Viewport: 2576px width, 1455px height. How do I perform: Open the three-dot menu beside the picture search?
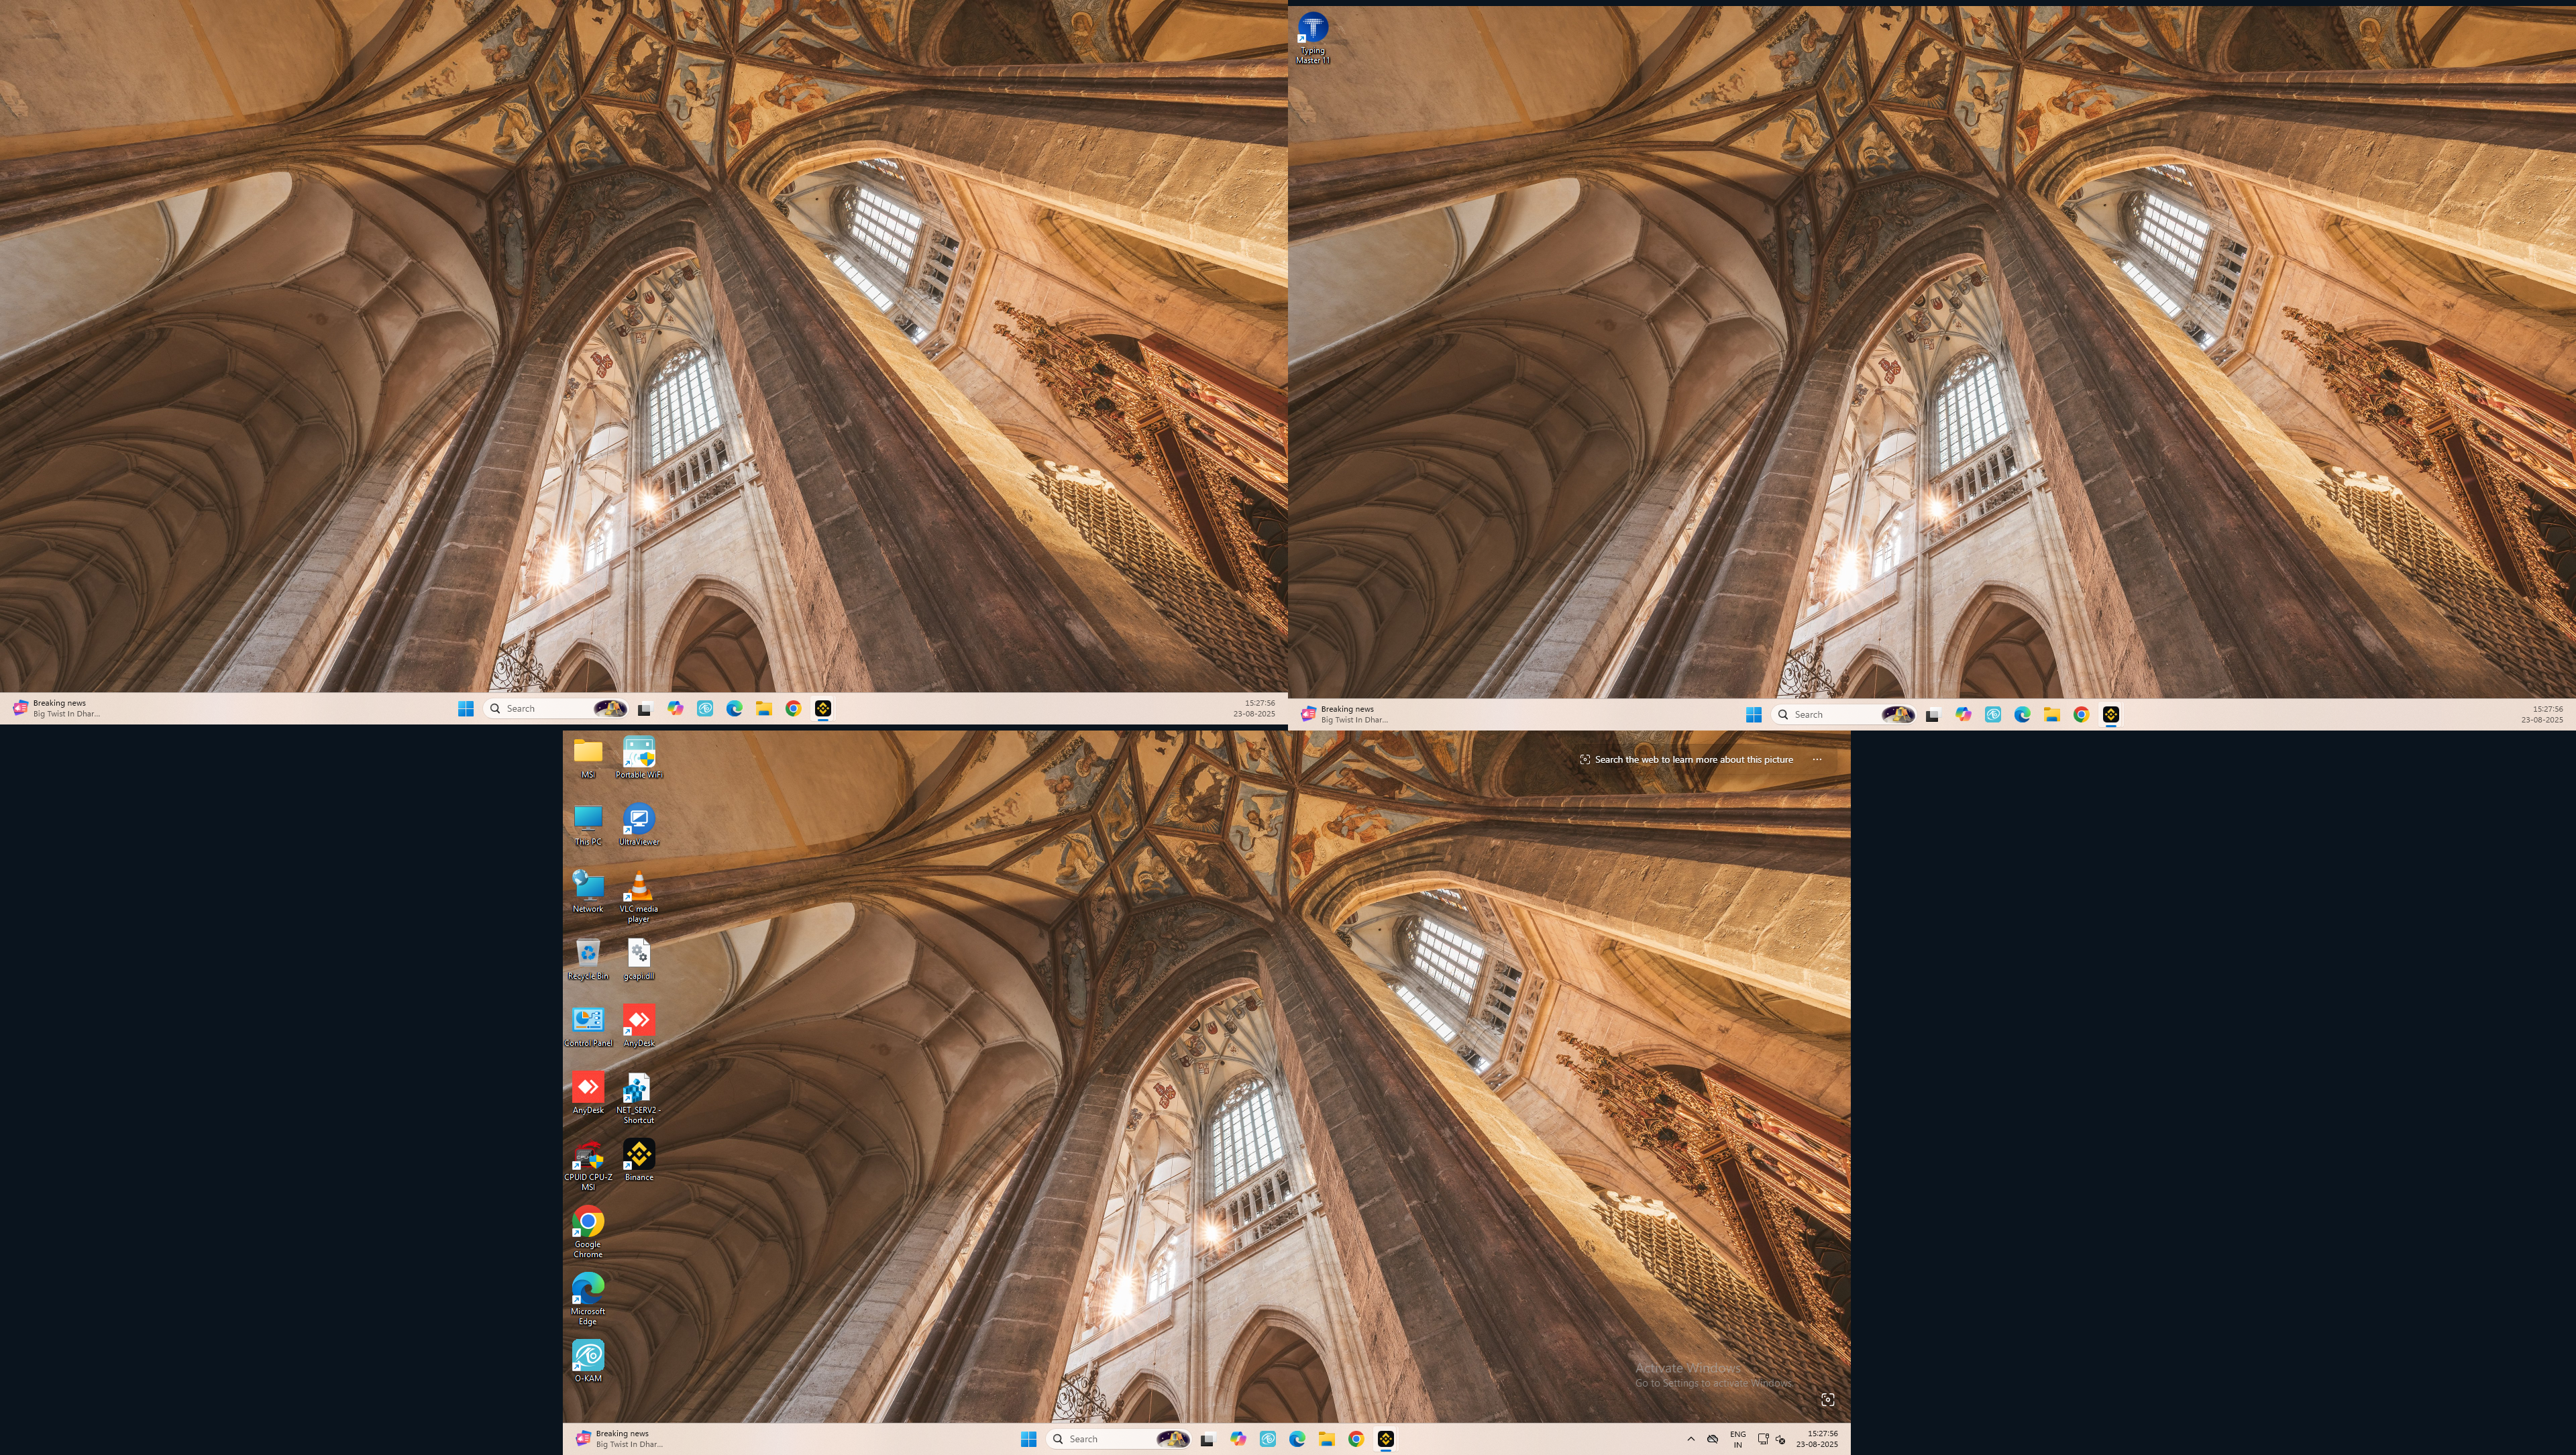pos(1817,760)
